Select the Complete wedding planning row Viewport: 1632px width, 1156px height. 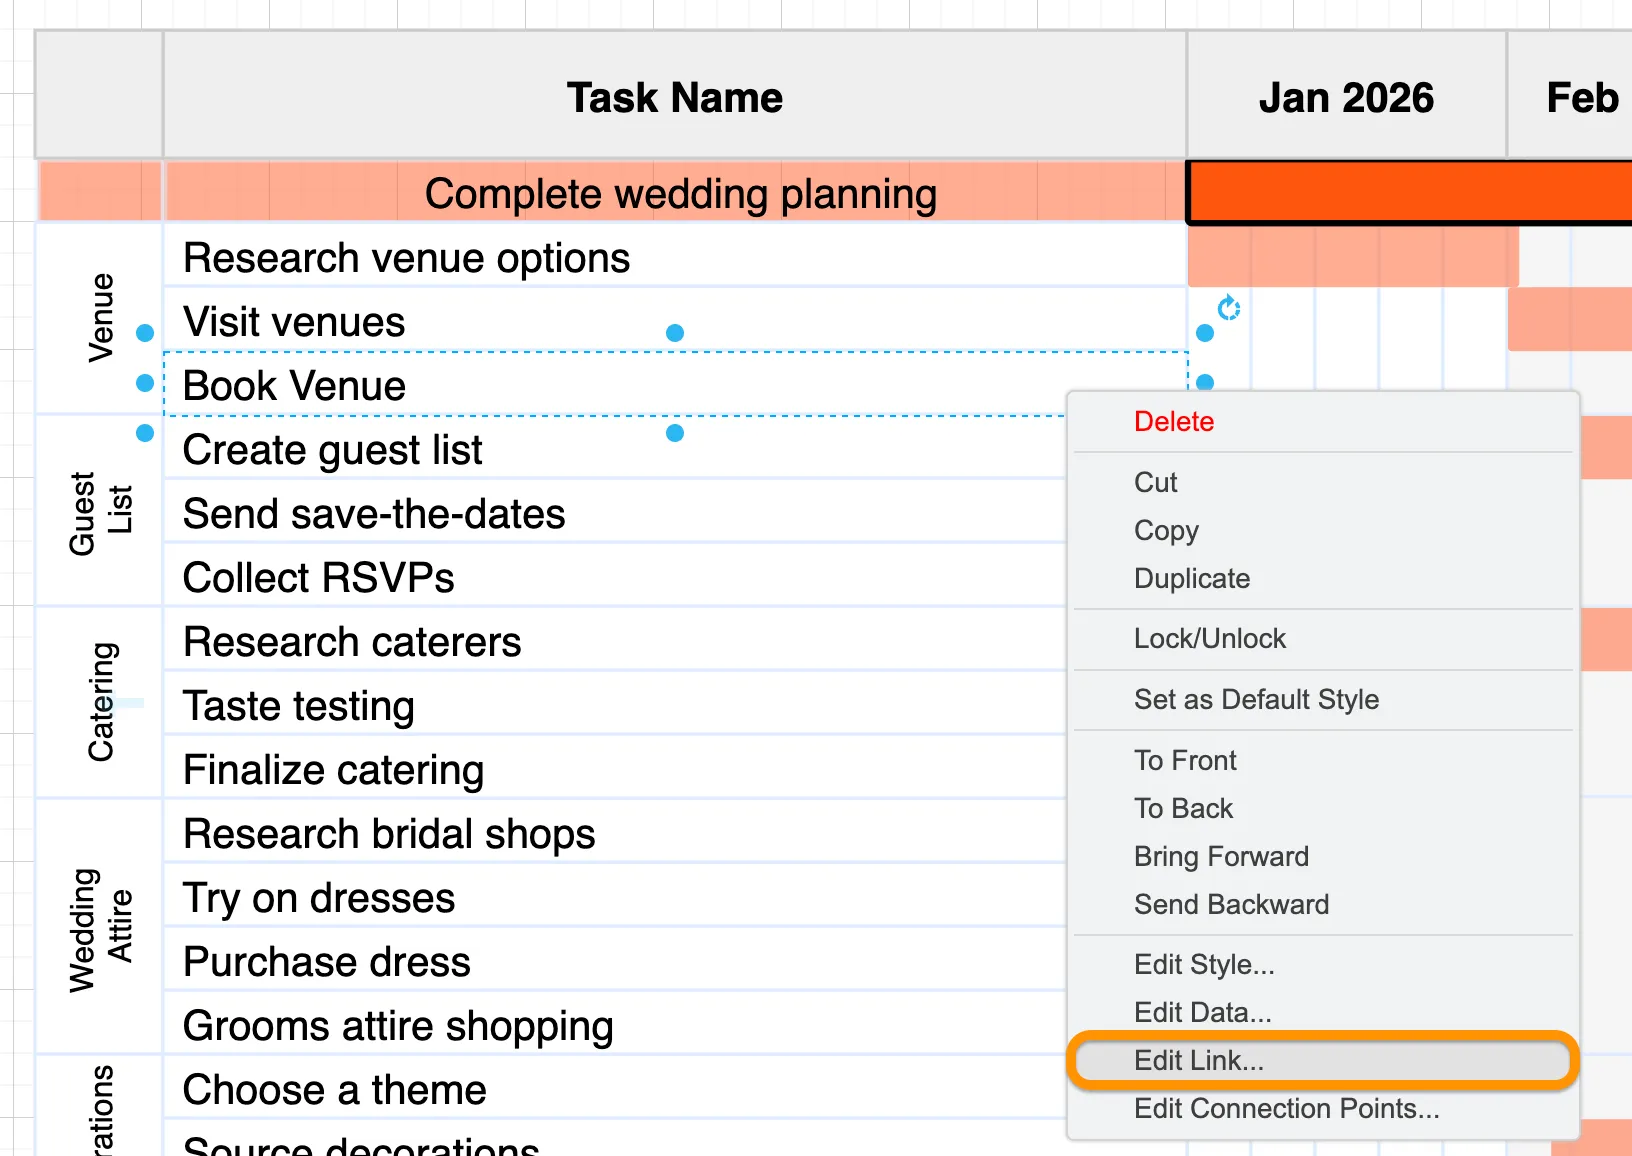tap(680, 194)
